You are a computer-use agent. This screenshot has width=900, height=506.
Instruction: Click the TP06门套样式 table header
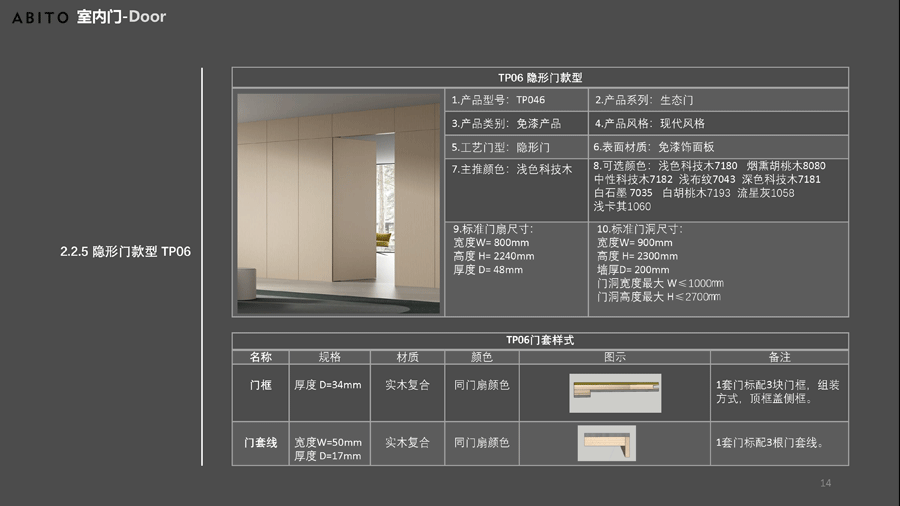540,340
